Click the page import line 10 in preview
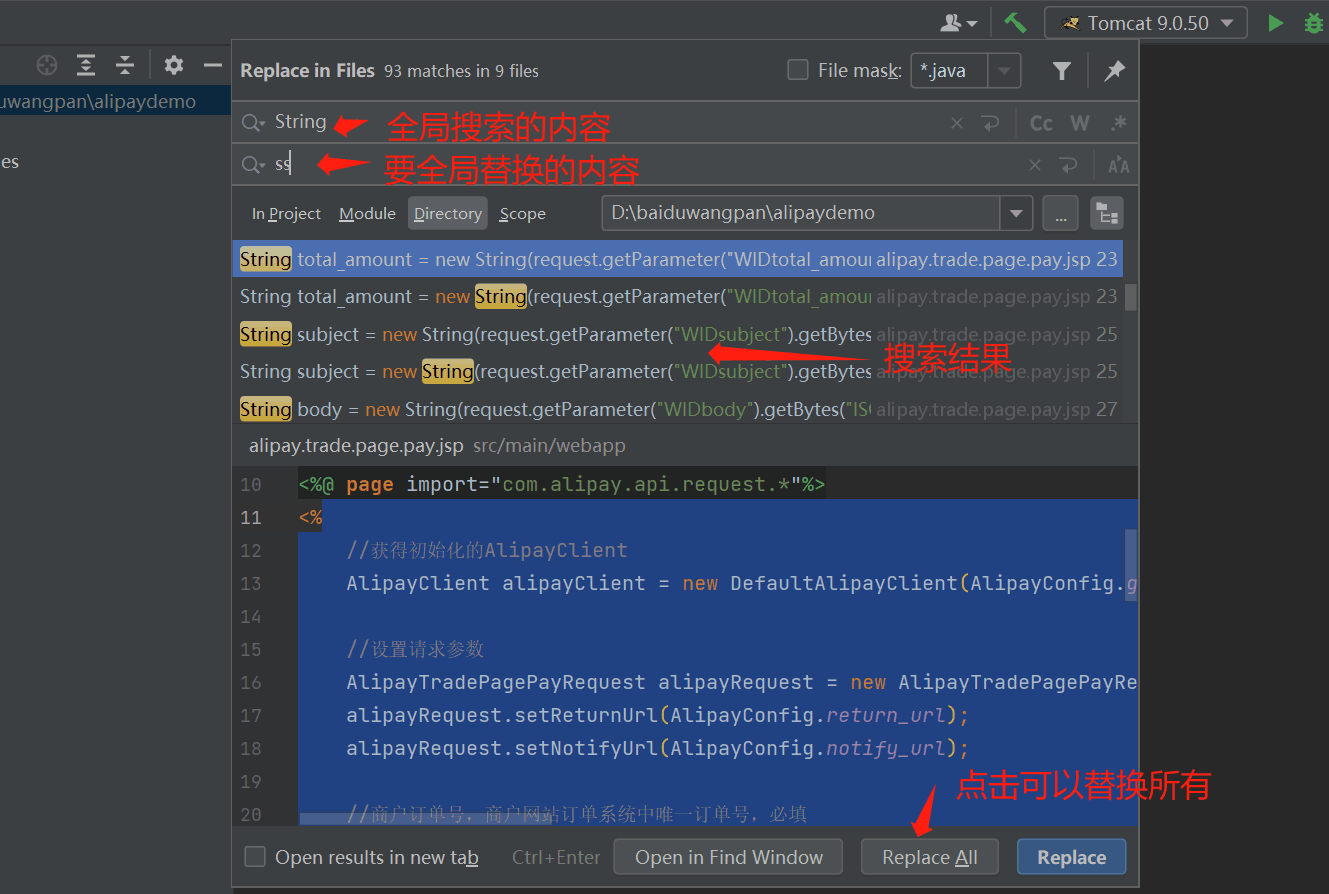1329x894 pixels. click(561, 484)
